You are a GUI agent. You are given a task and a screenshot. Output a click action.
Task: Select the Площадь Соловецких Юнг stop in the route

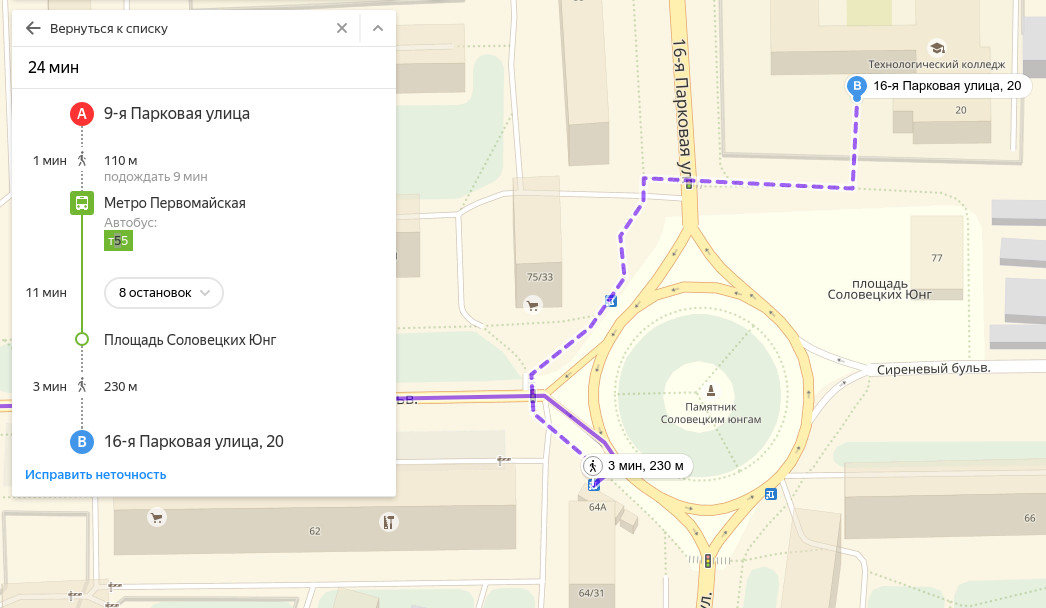click(x=190, y=340)
